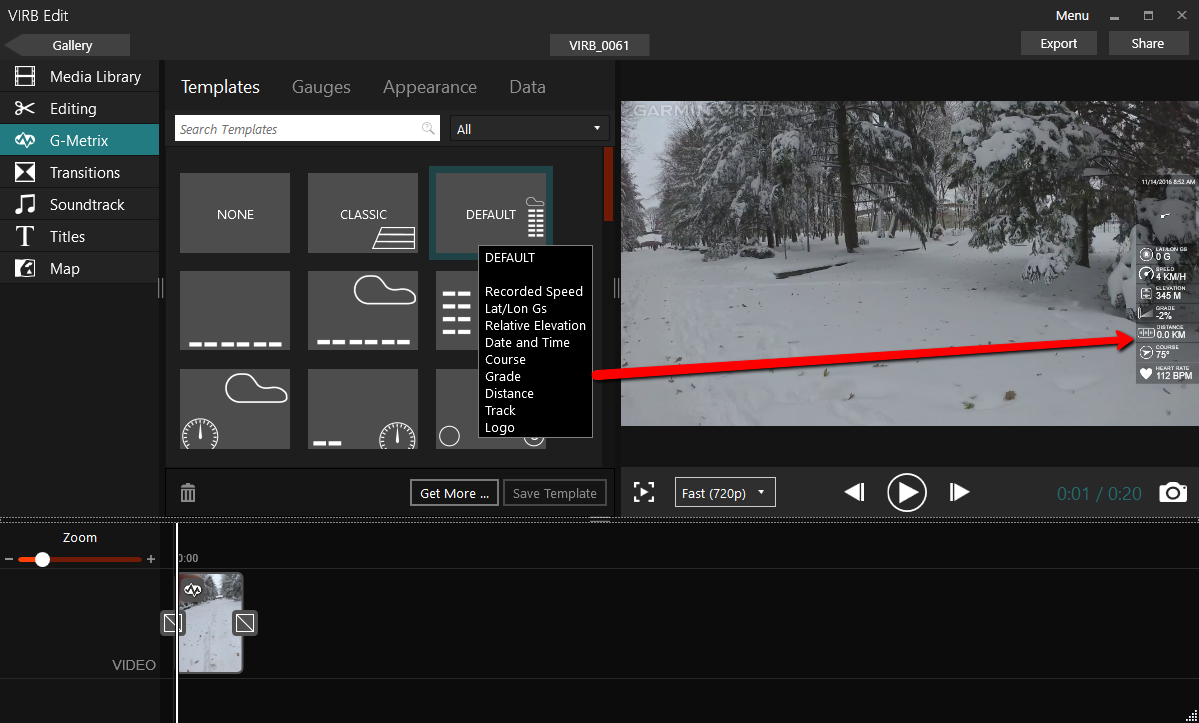Click the zoom-out minus icon
This screenshot has height=723, width=1199.
click(9, 559)
